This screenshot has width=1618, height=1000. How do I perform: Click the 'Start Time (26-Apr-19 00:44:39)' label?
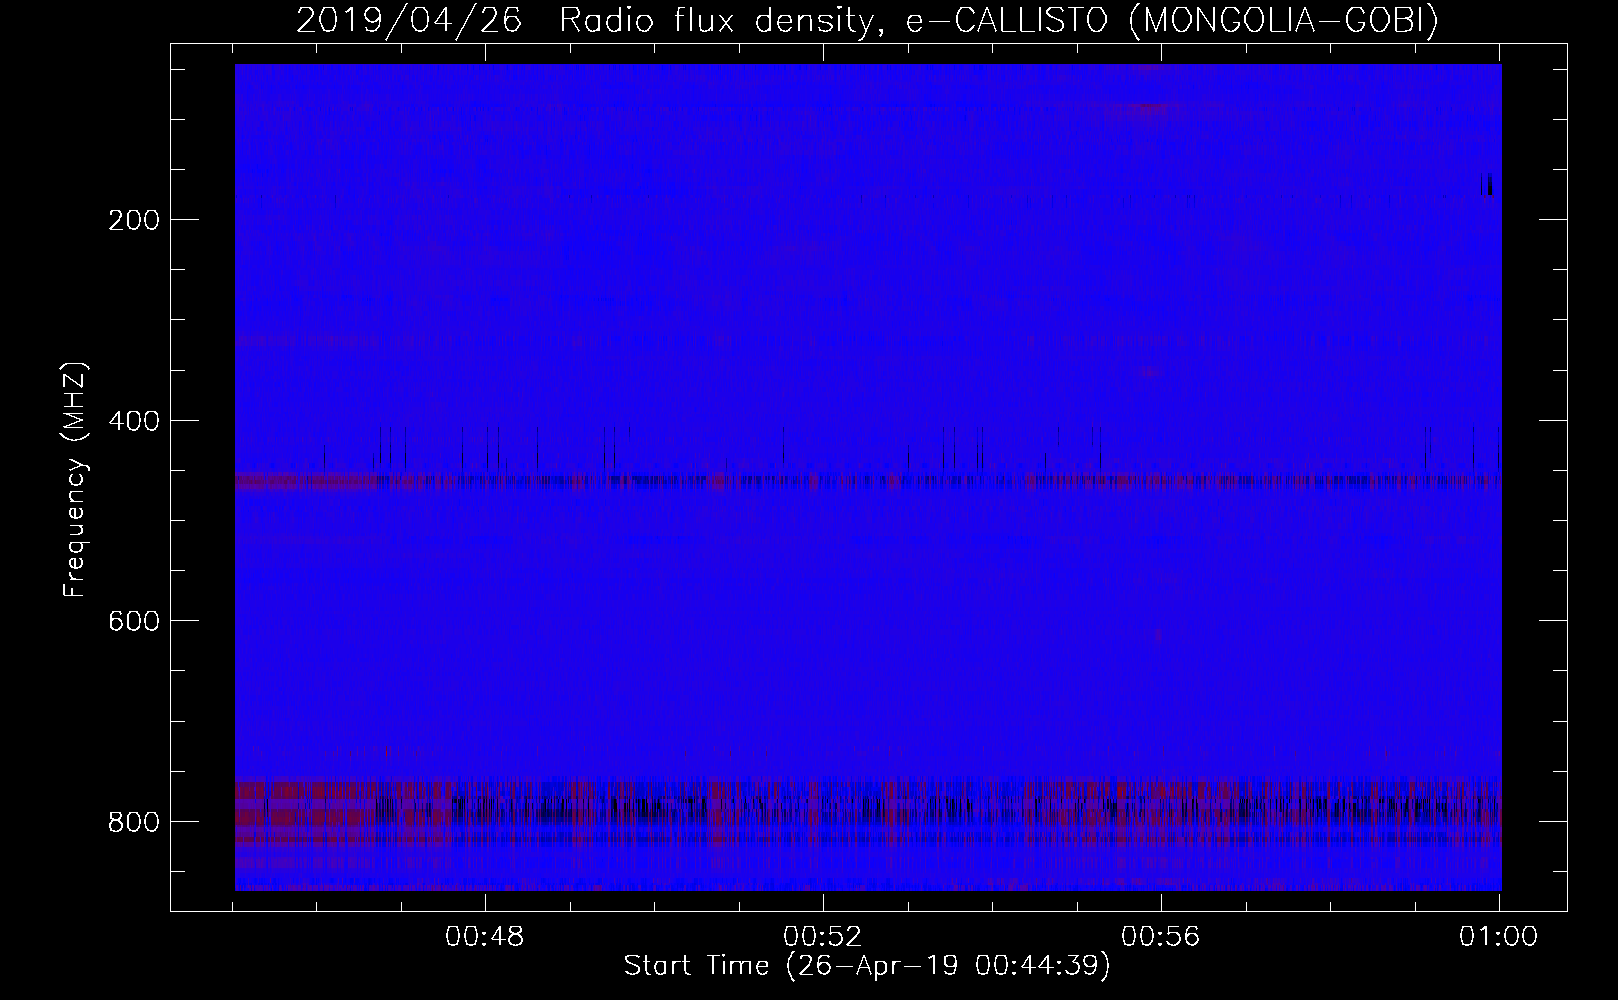tap(867, 966)
